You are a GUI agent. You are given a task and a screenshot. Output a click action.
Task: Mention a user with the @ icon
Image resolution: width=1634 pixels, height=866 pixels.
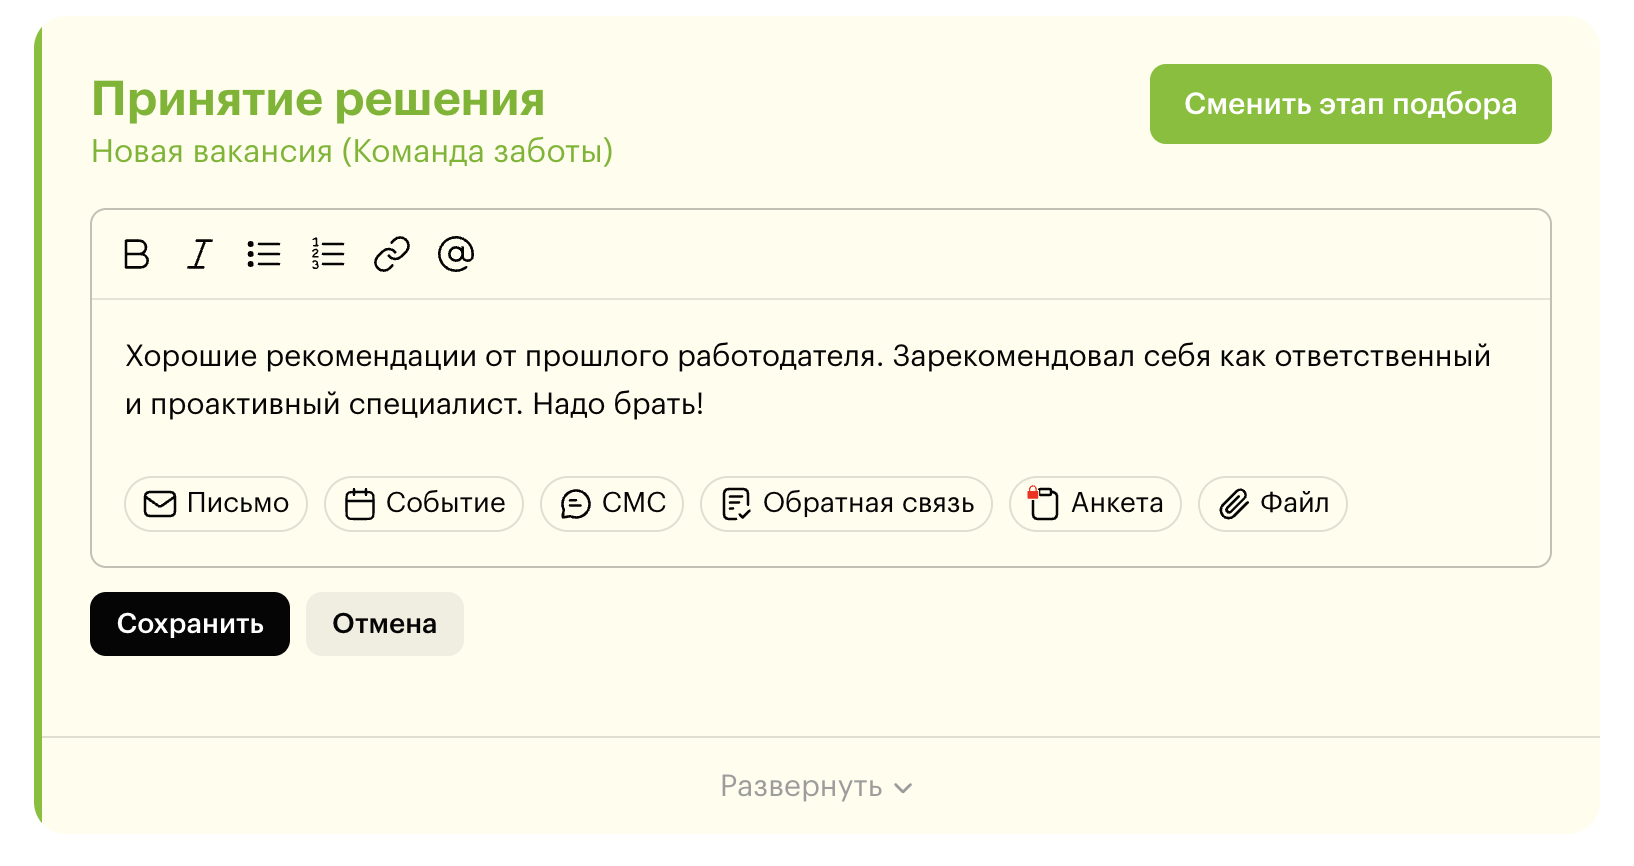456,254
